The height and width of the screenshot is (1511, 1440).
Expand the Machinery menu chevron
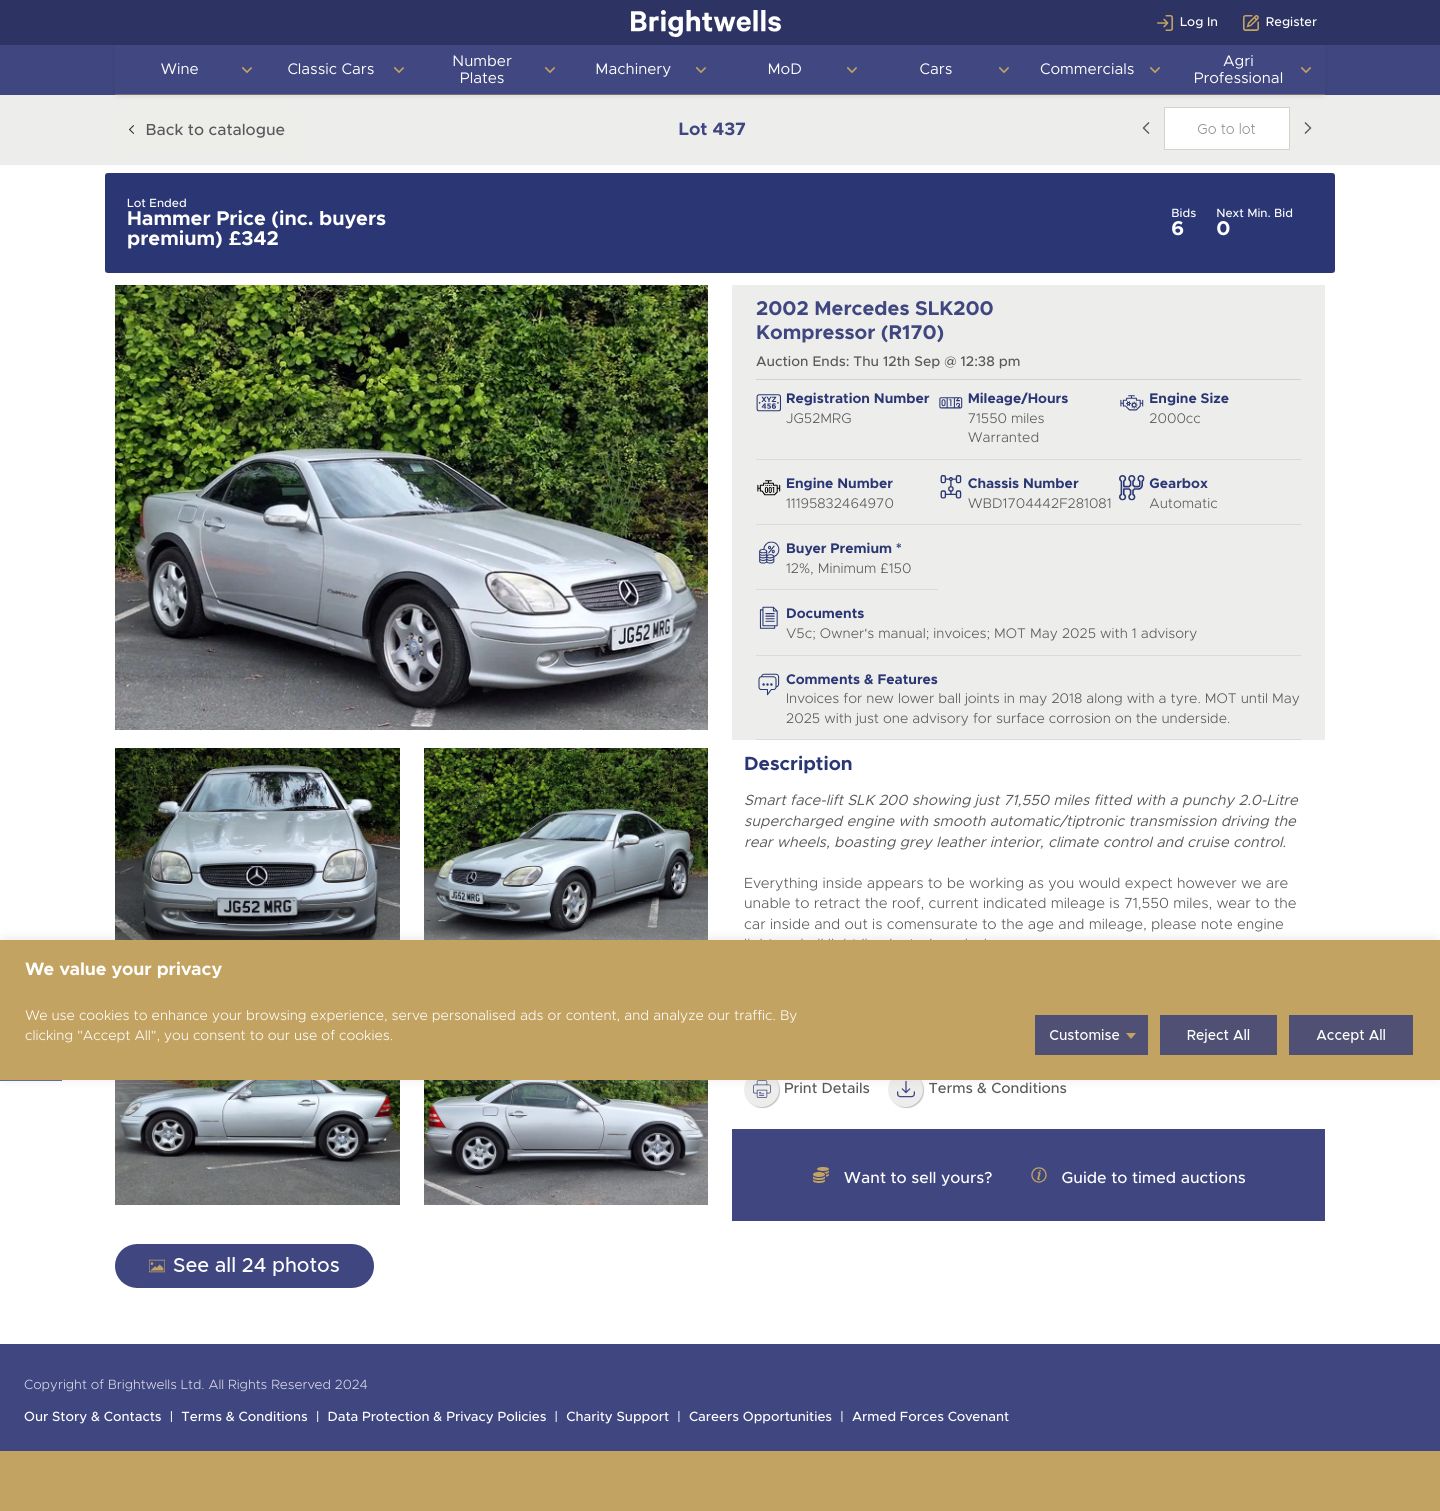pos(700,70)
